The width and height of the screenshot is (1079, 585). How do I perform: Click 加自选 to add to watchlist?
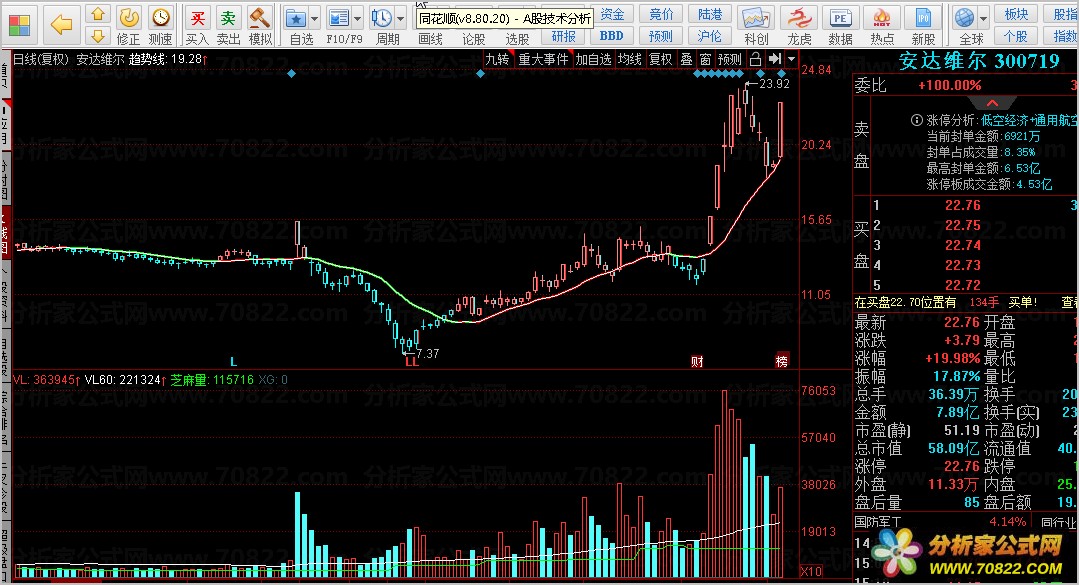pyautogui.click(x=593, y=60)
